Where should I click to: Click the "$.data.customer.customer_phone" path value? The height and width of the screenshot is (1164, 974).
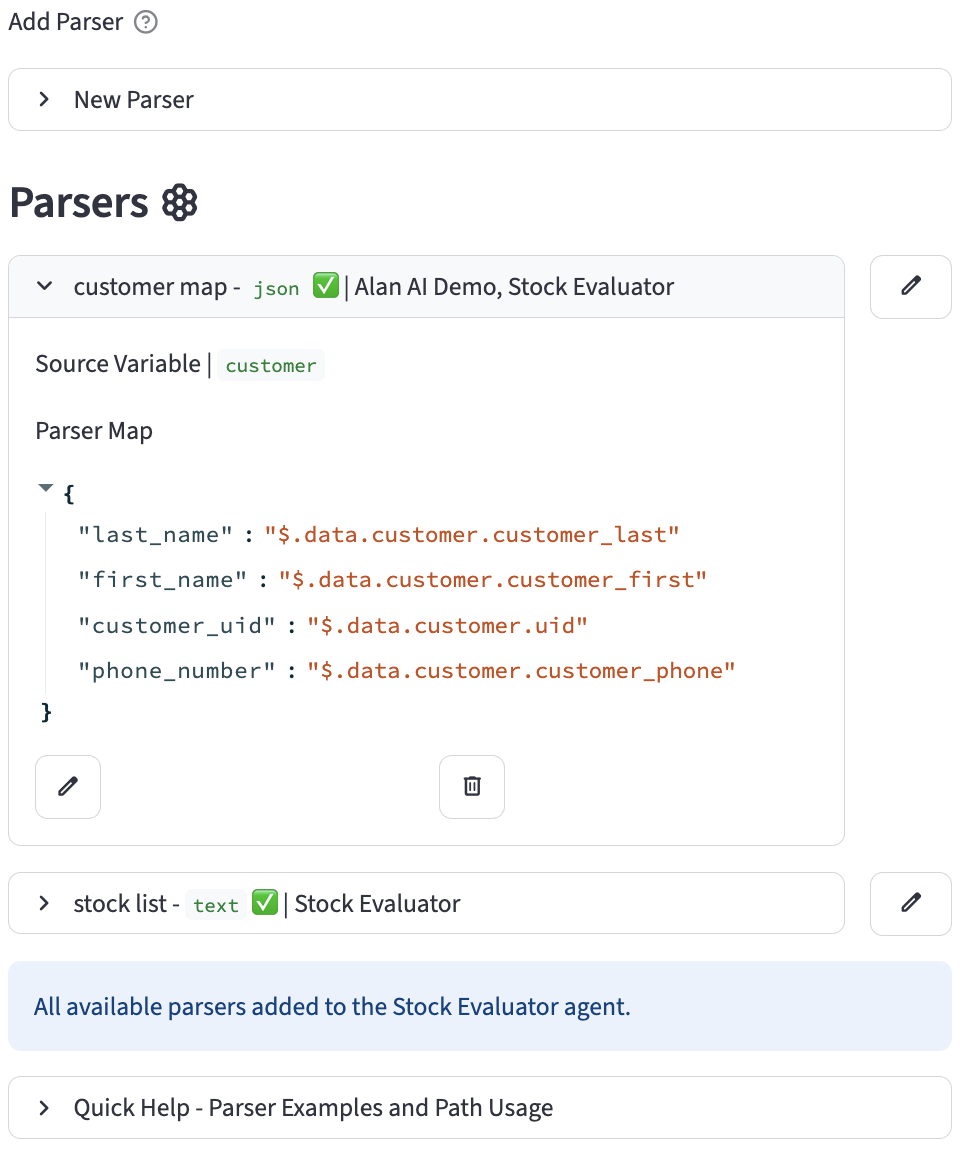[x=521, y=671]
